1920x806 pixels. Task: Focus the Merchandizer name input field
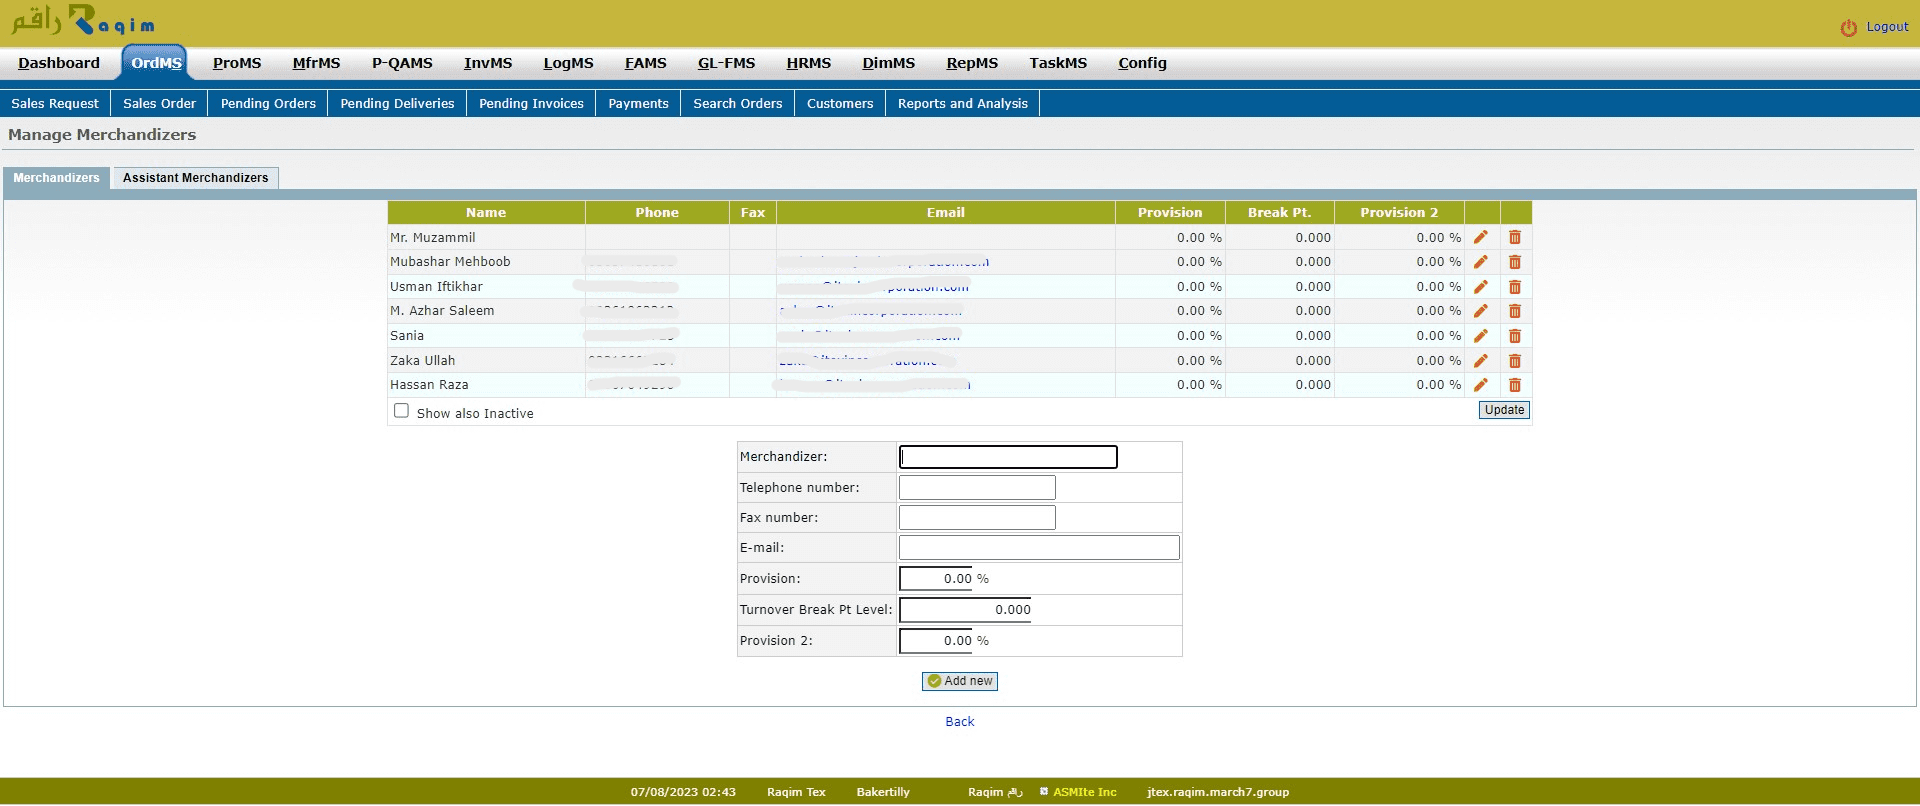(1008, 457)
